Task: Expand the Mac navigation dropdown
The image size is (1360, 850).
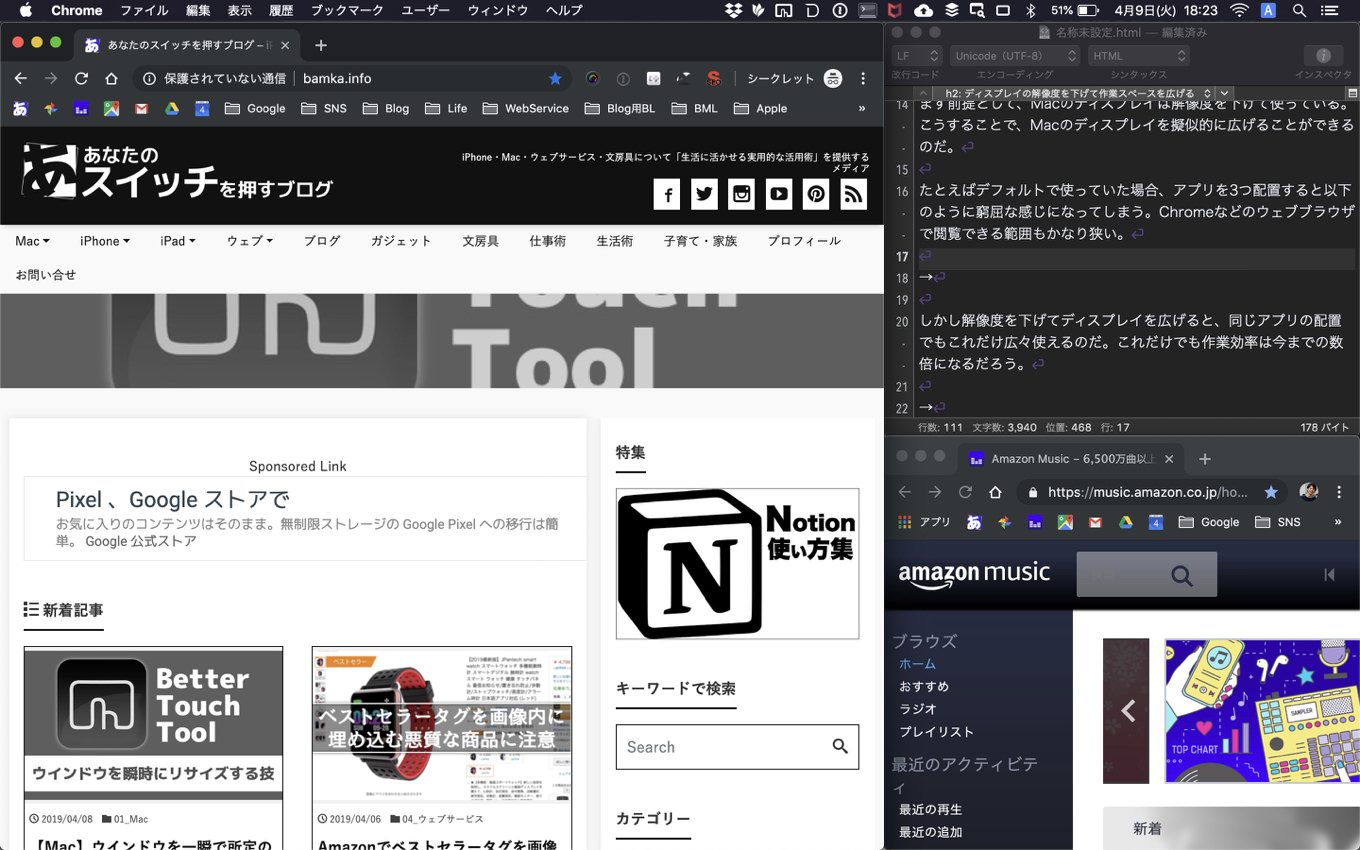Action: tap(32, 241)
